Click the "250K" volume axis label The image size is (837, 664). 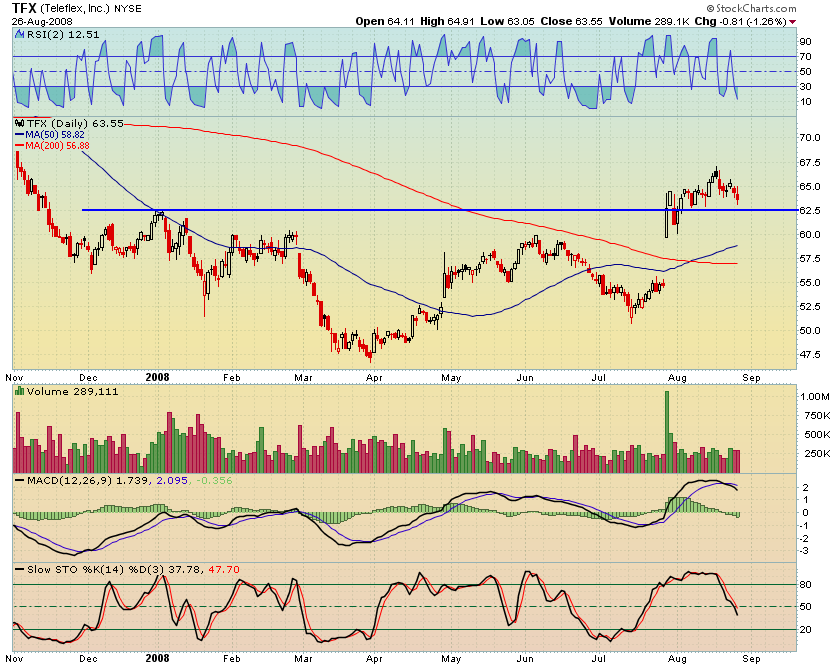click(817, 454)
